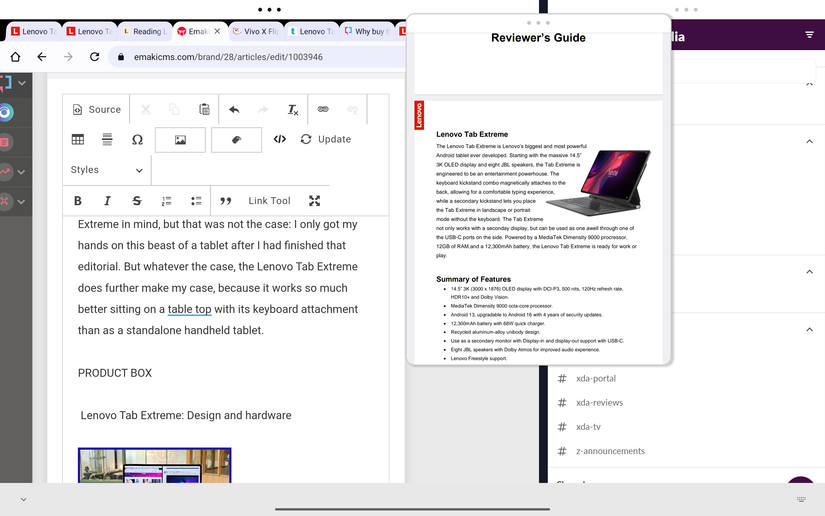Image resolution: width=825 pixels, height=516 pixels.
Task: Click the Slack filter icon in header
Action: click(x=809, y=35)
